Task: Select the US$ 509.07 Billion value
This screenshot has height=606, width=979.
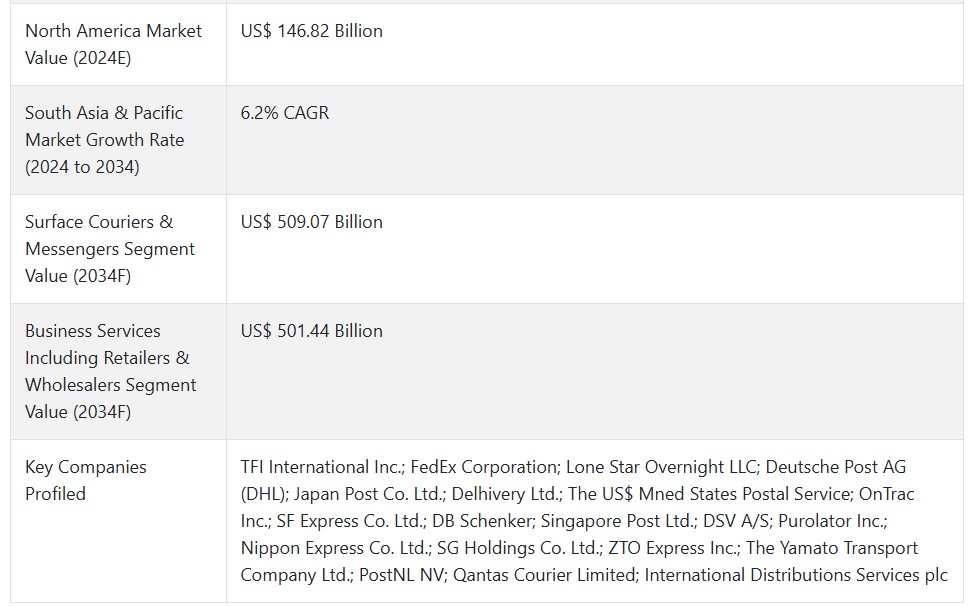Action: point(312,222)
